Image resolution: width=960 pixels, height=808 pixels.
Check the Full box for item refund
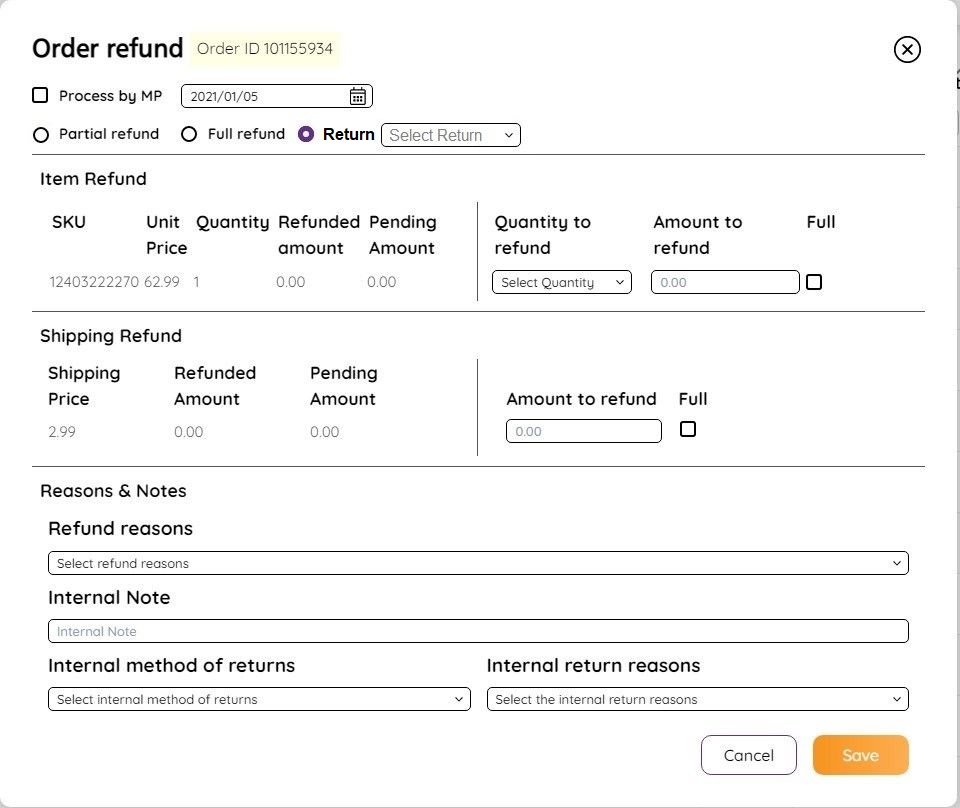814,282
